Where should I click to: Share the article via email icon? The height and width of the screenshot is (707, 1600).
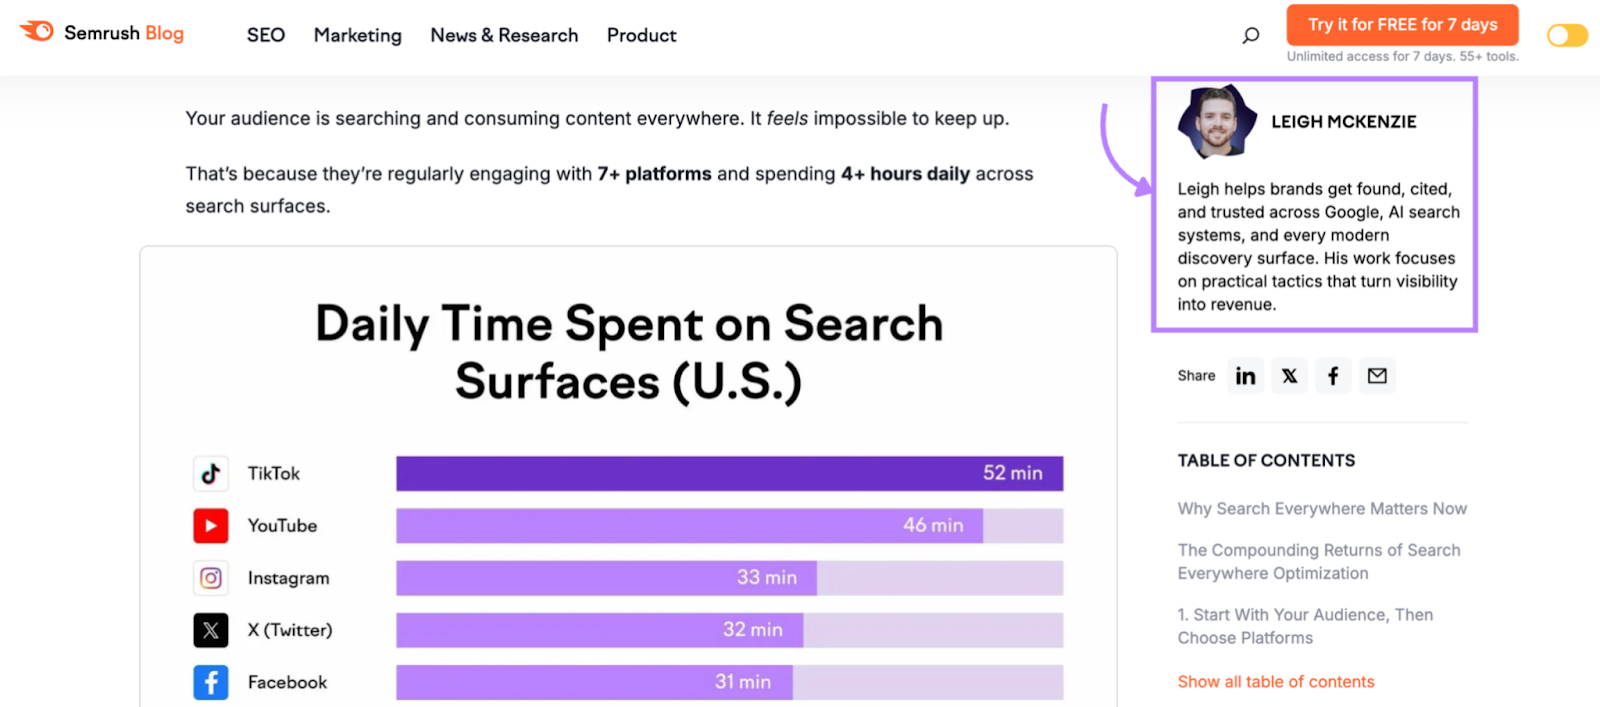(x=1377, y=376)
